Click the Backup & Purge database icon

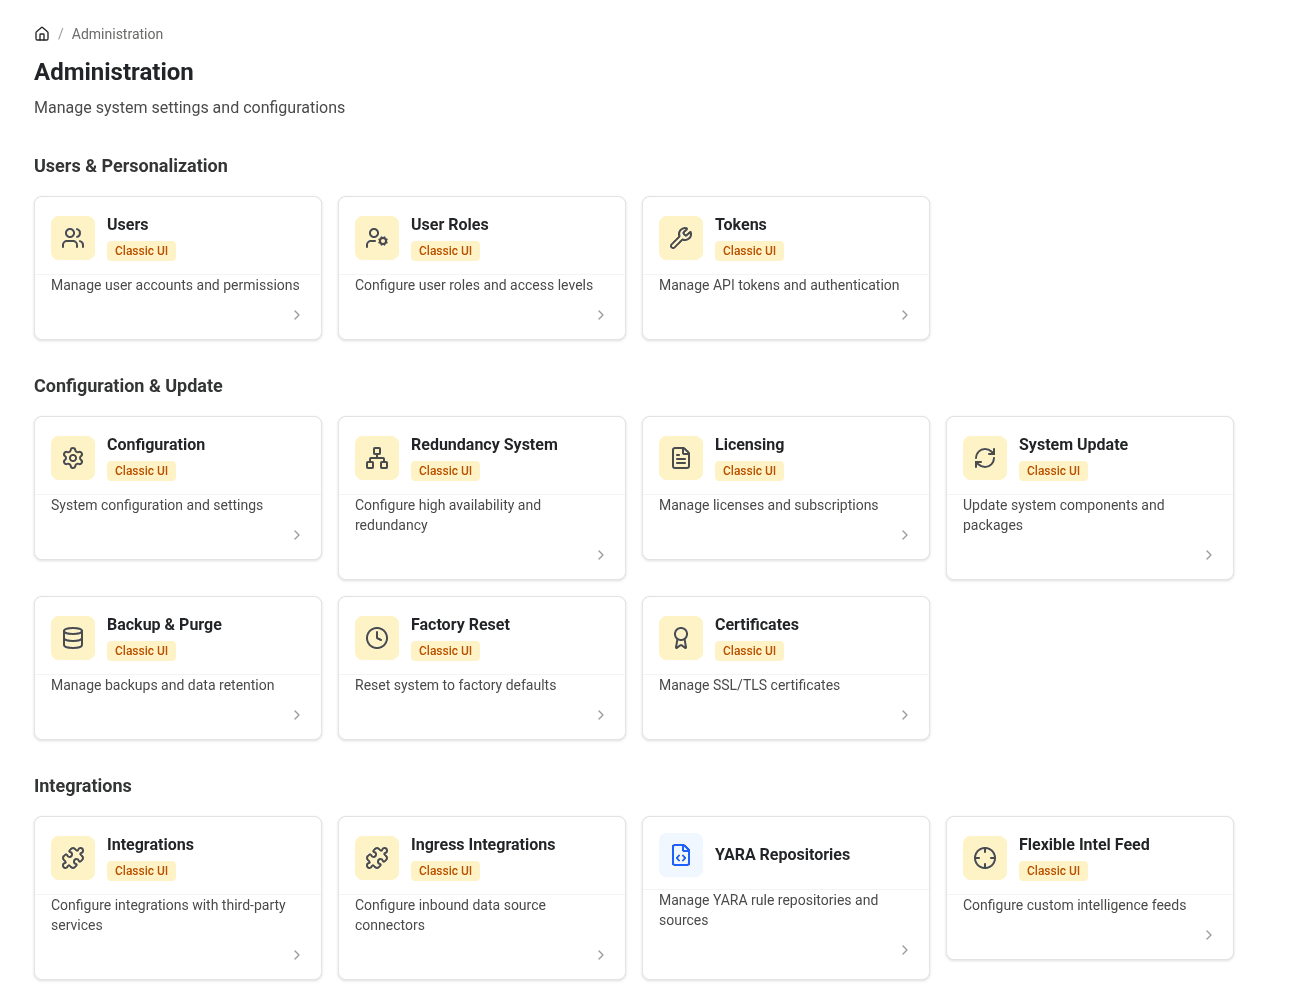coord(73,638)
